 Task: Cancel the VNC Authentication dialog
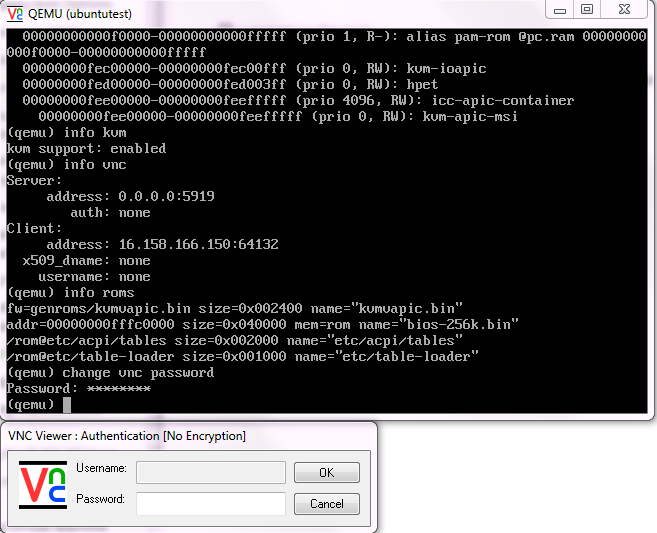pyautogui.click(x=326, y=503)
